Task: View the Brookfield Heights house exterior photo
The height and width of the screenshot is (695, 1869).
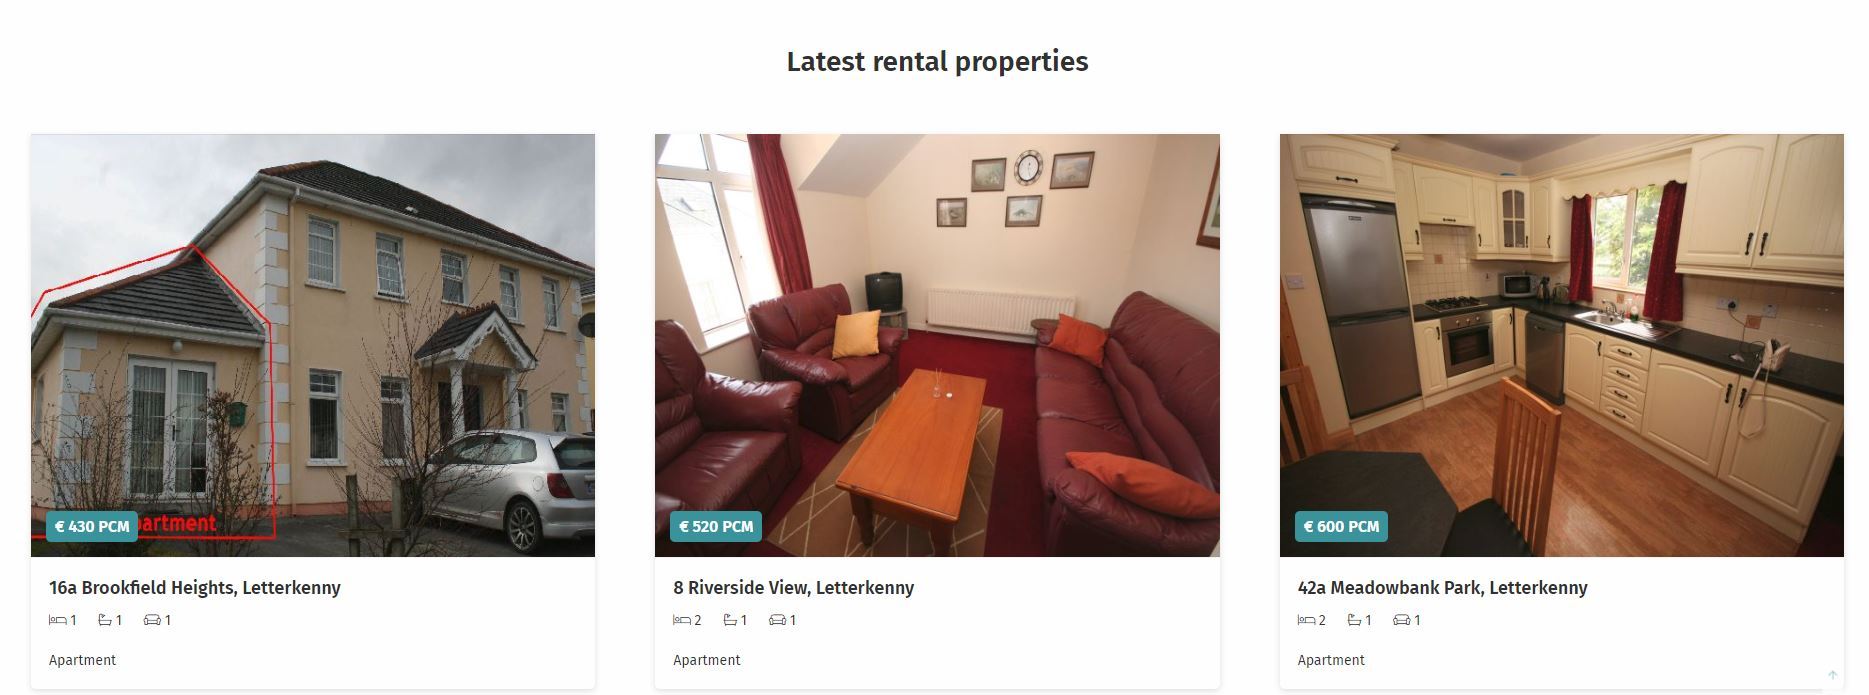Action: point(313,345)
